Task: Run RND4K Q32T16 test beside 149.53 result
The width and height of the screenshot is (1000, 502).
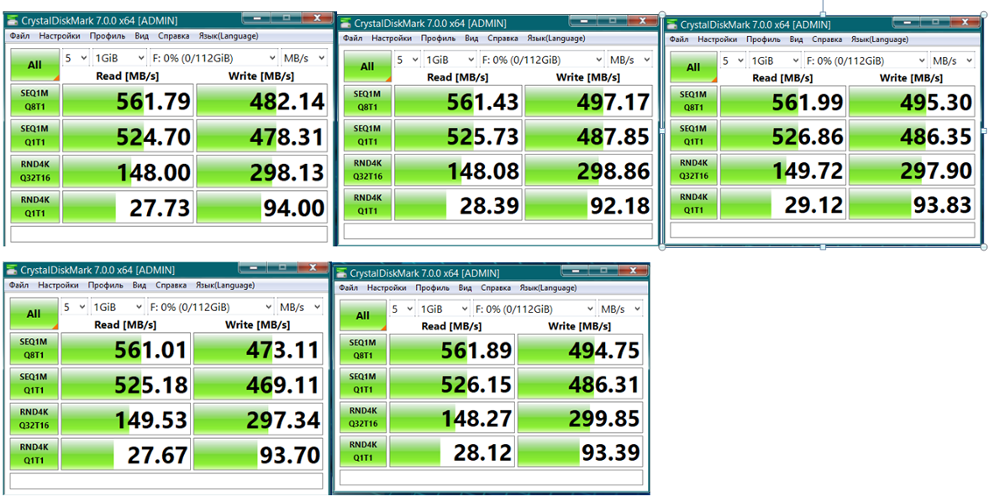Action: point(34,419)
